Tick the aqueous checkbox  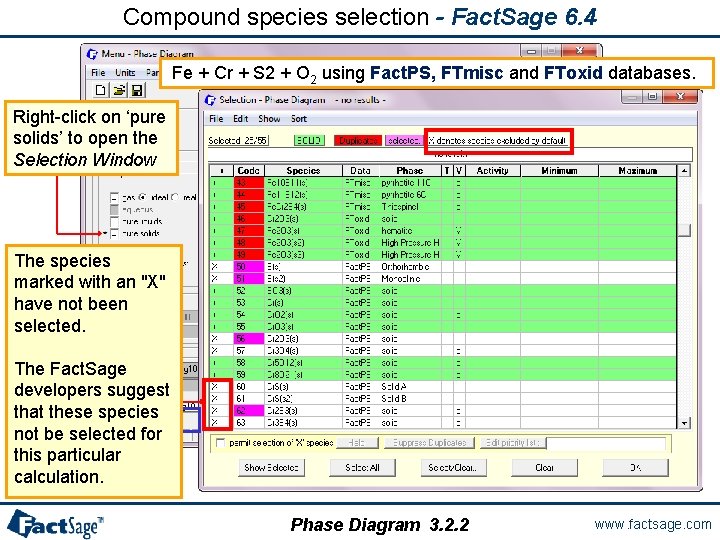point(114,210)
